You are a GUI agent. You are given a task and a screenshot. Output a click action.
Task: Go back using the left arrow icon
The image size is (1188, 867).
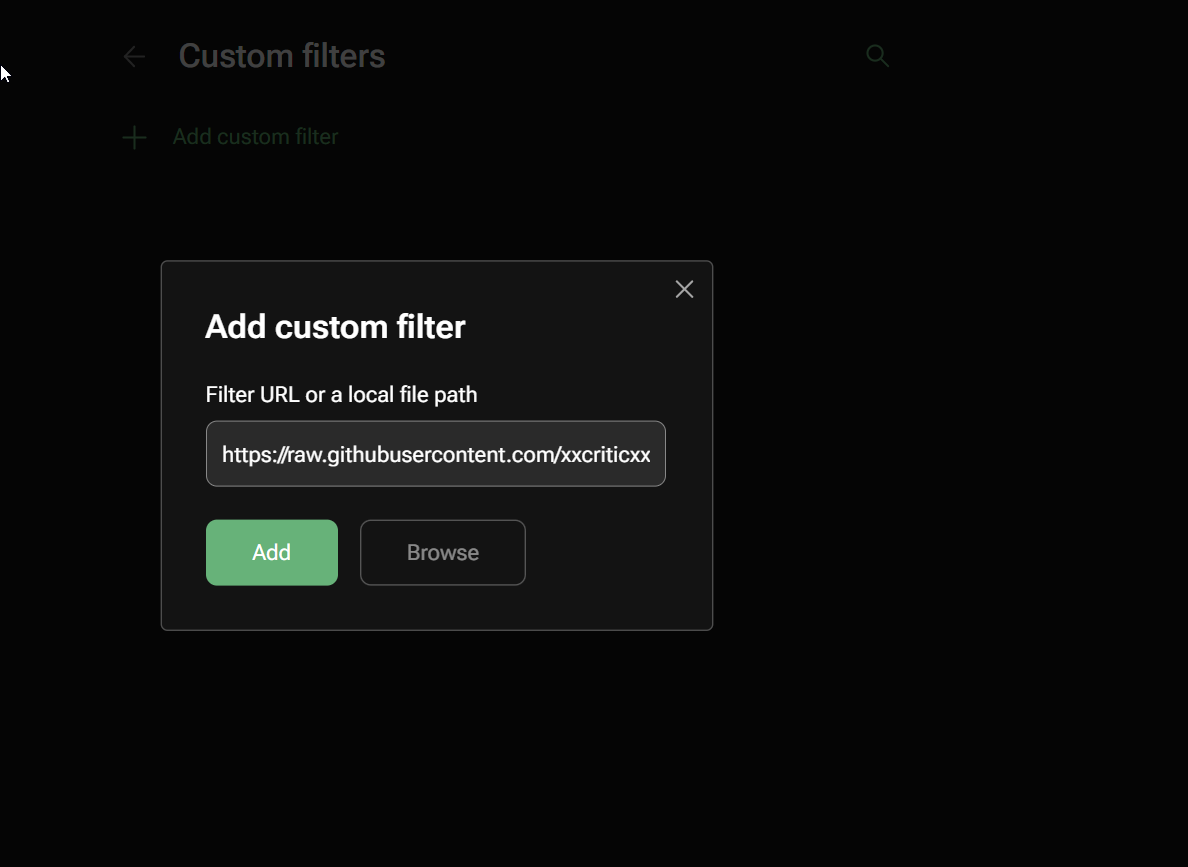click(134, 57)
